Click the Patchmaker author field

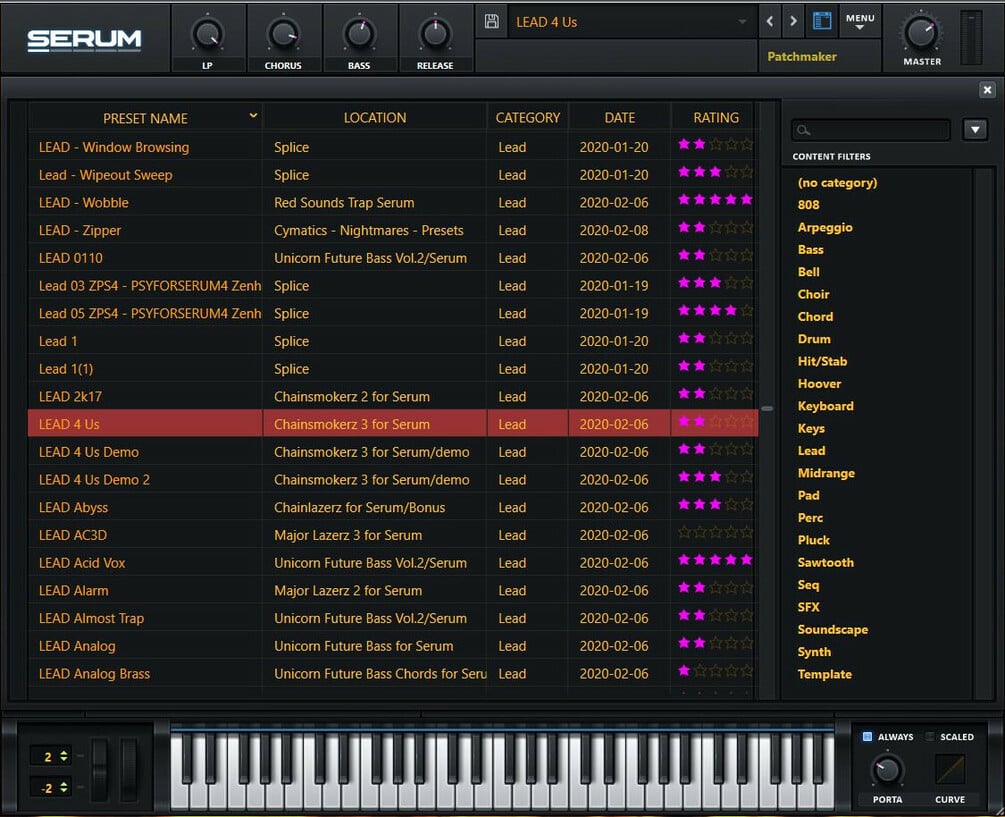pos(819,56)
